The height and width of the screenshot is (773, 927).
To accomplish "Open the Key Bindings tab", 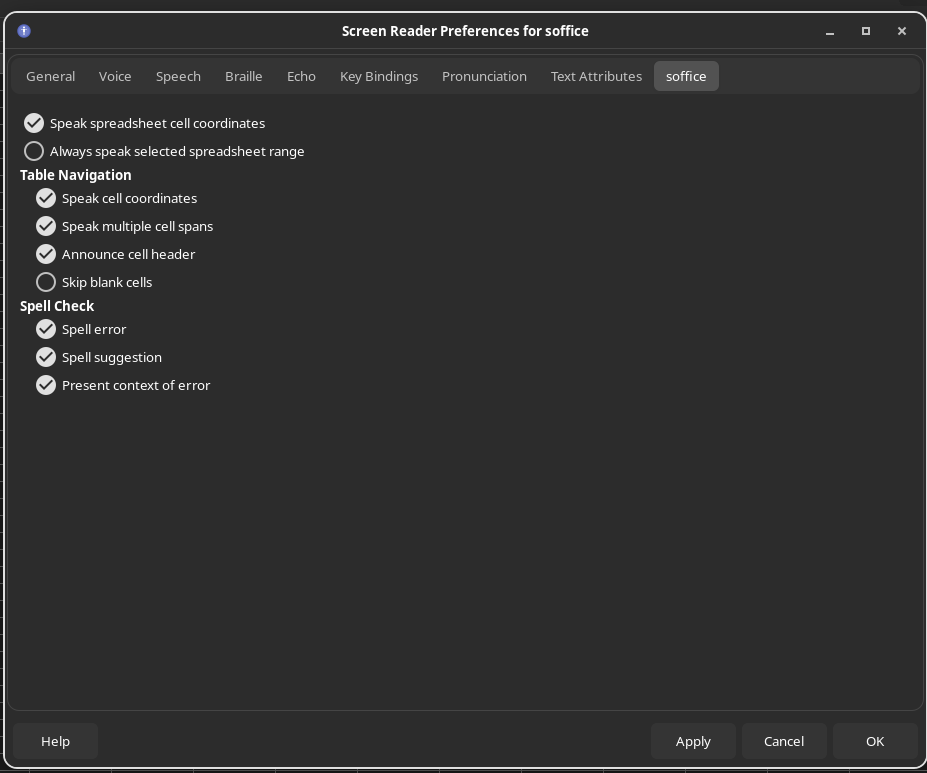I will [379, 76].
